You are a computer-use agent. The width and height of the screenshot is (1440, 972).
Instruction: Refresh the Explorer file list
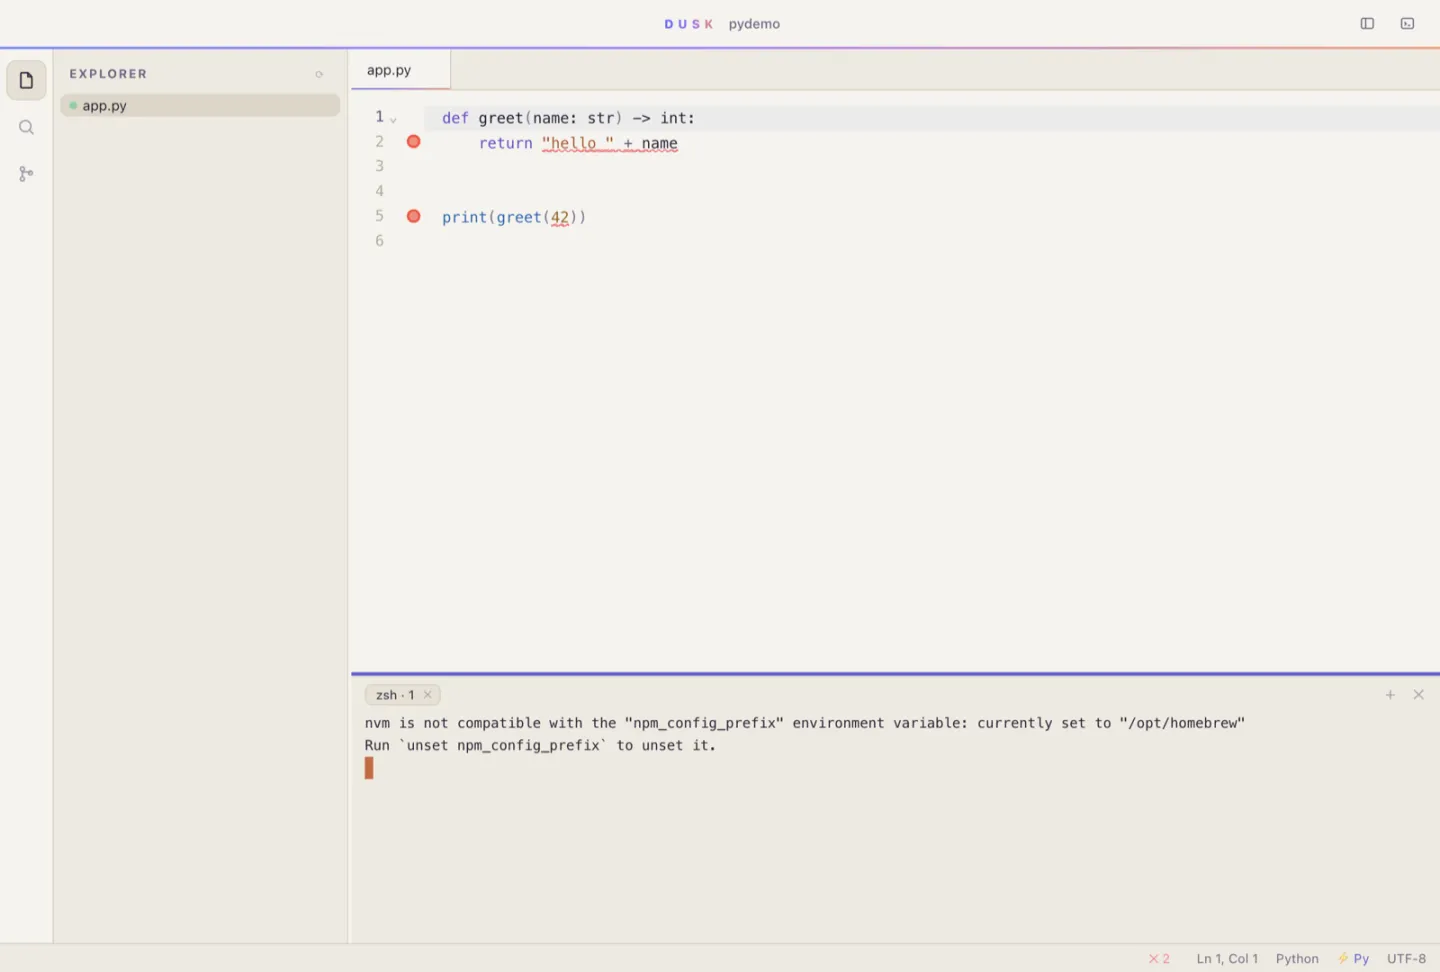click(319, 74)
